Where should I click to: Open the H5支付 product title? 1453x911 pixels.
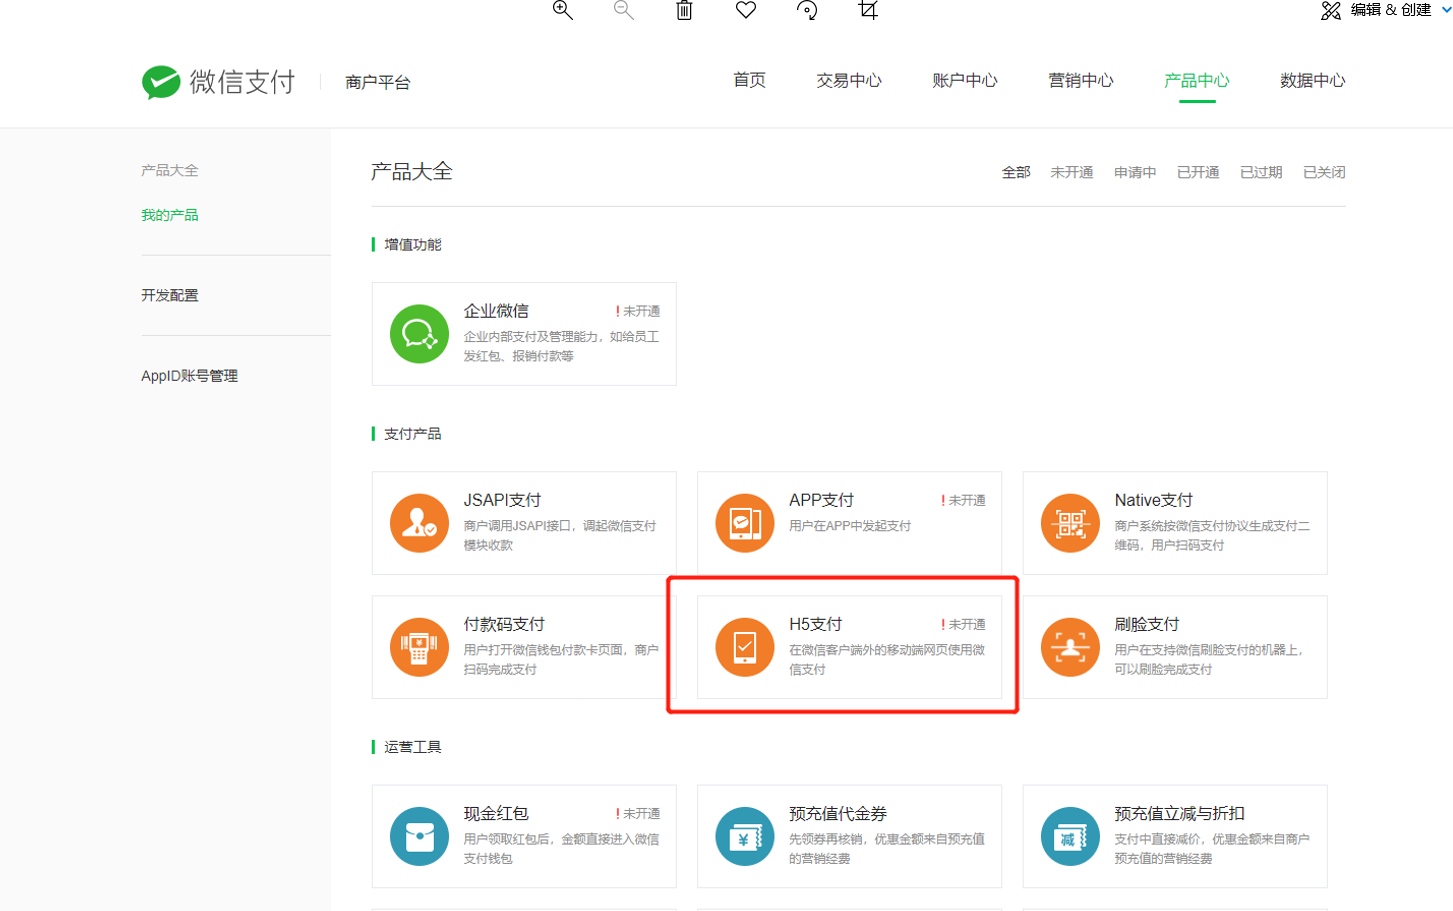coord(816,624)
